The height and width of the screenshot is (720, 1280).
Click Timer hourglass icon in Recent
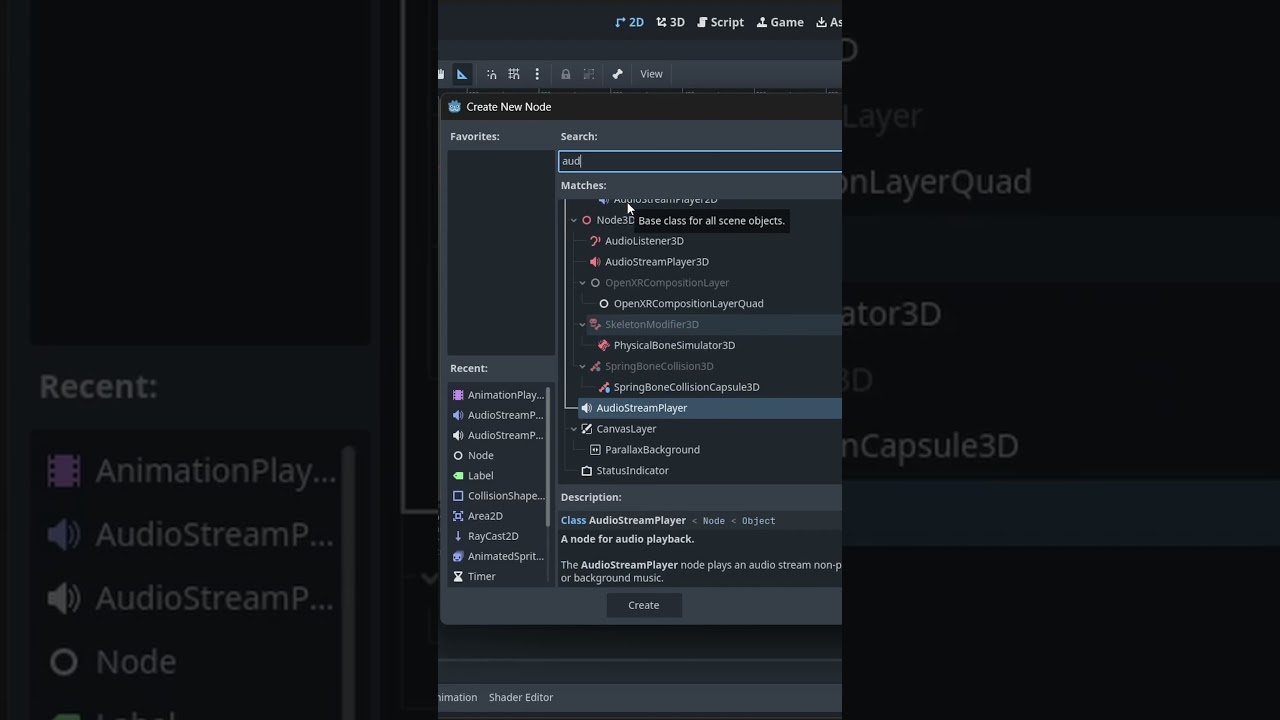[x=458, y=577]
